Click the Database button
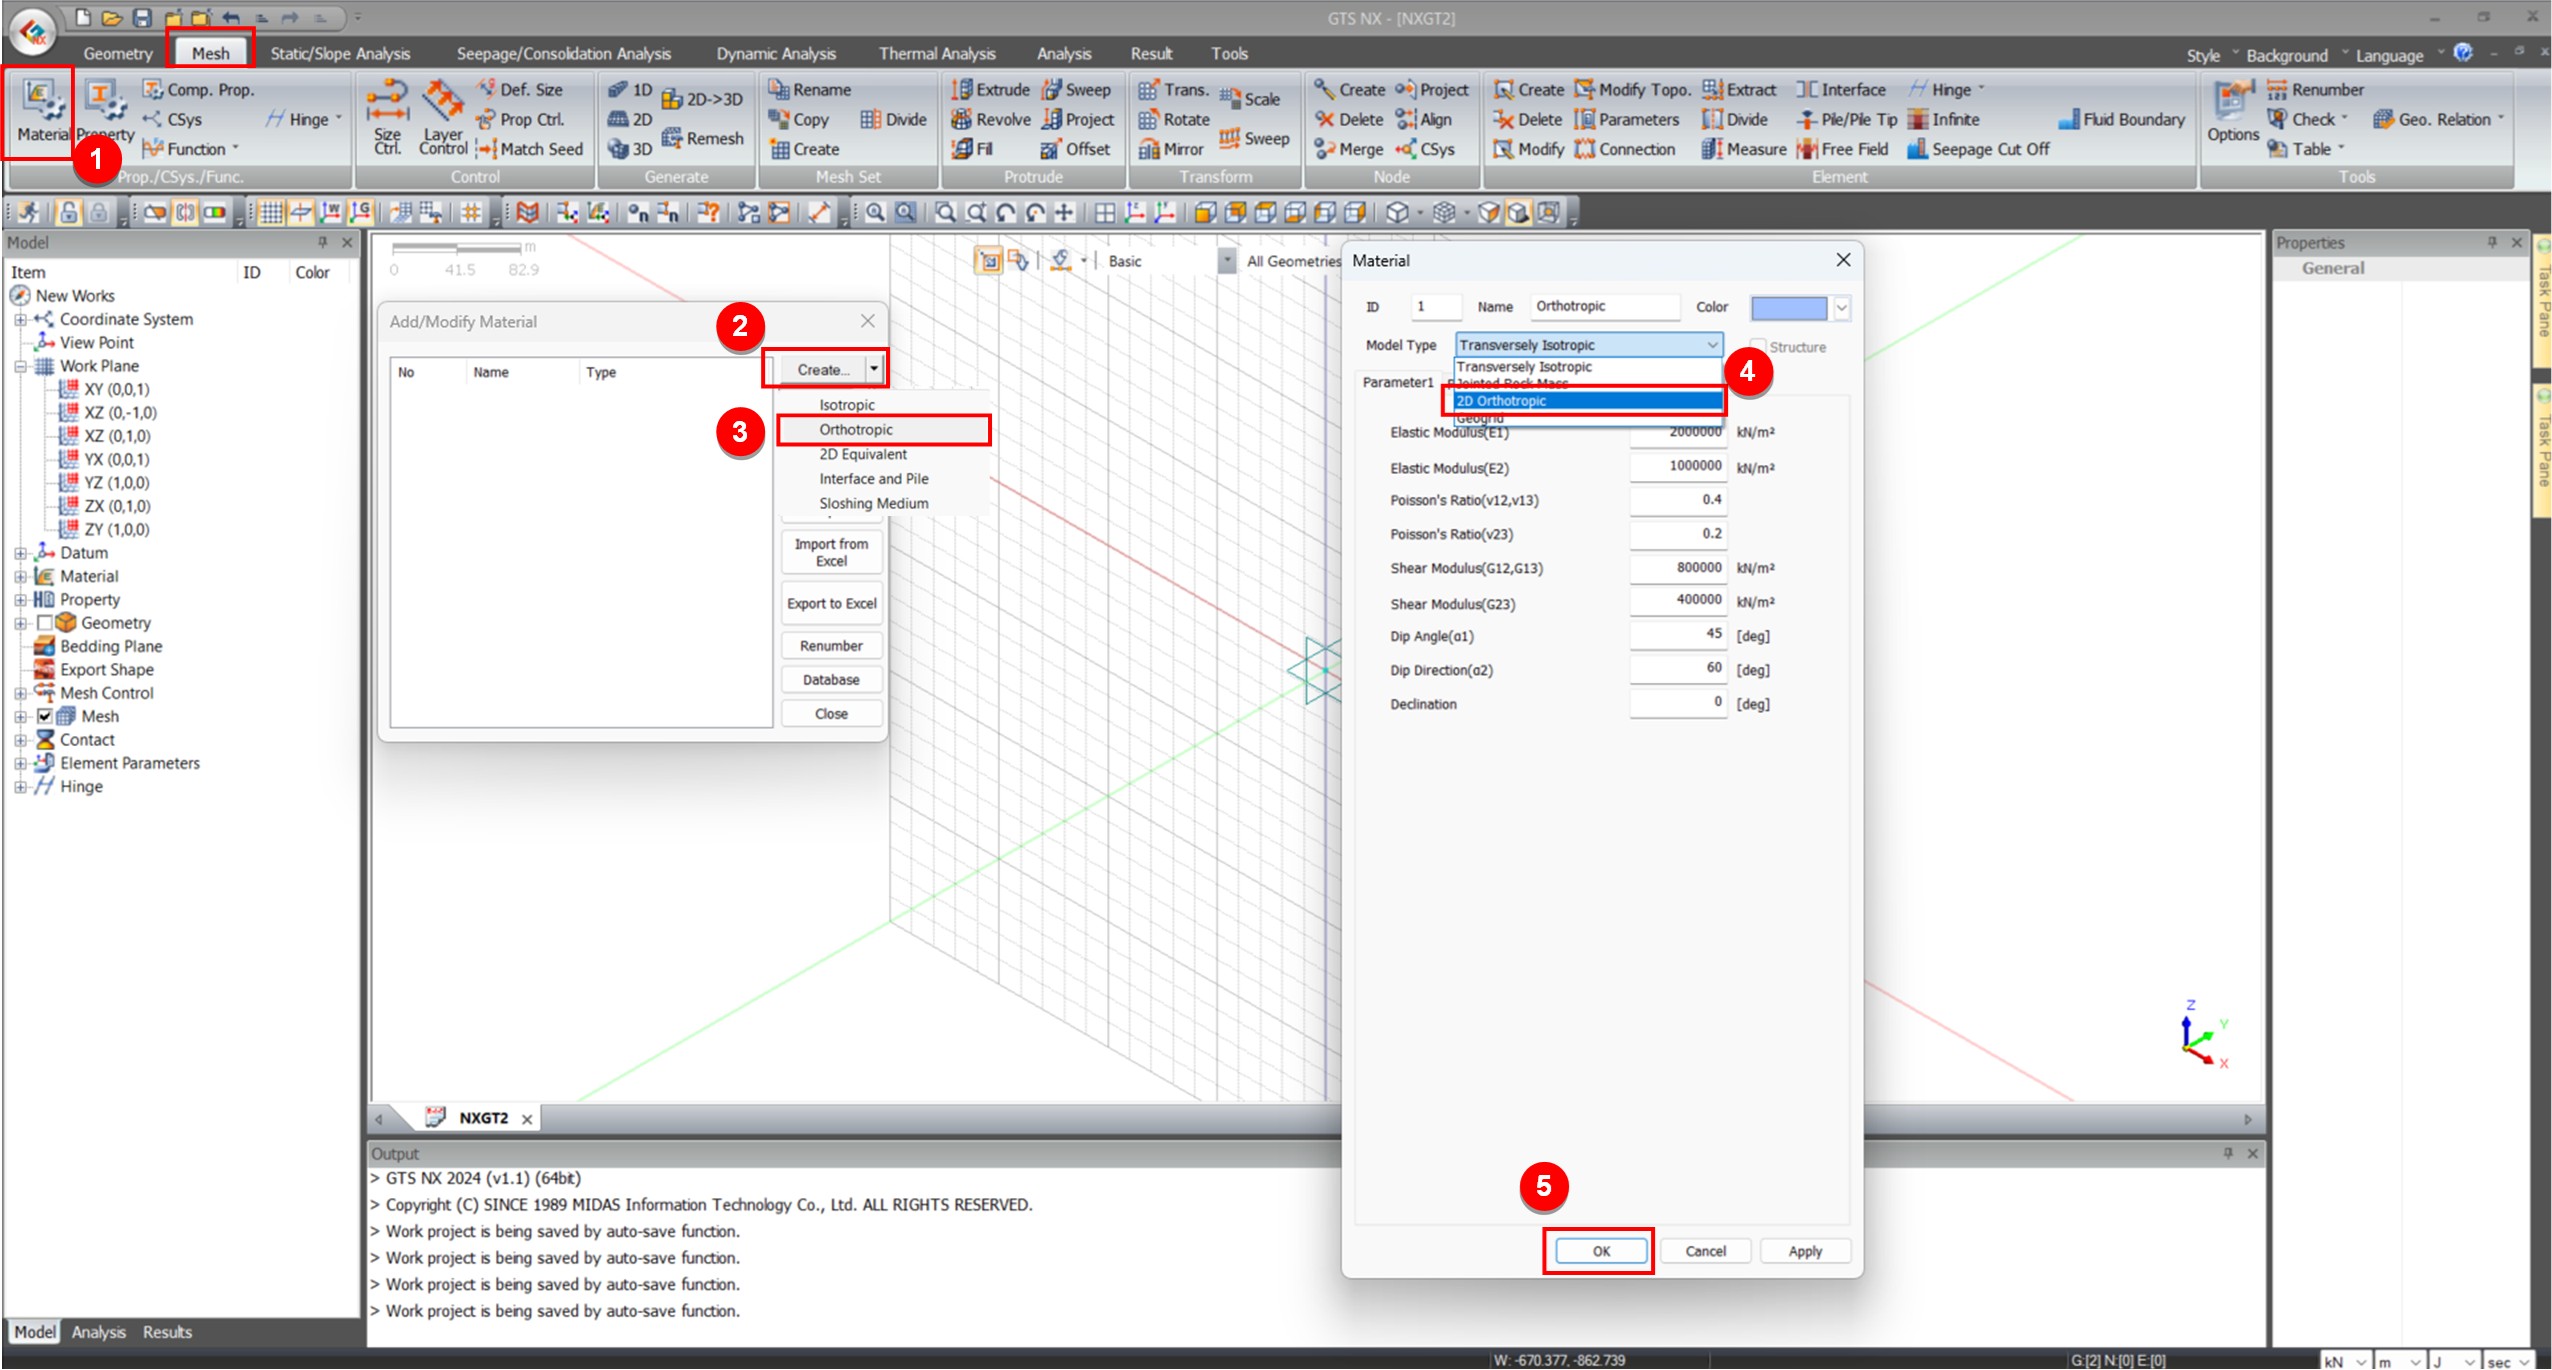The height and width of the screenshot is (1370, 2552). [x=831, y=680]
